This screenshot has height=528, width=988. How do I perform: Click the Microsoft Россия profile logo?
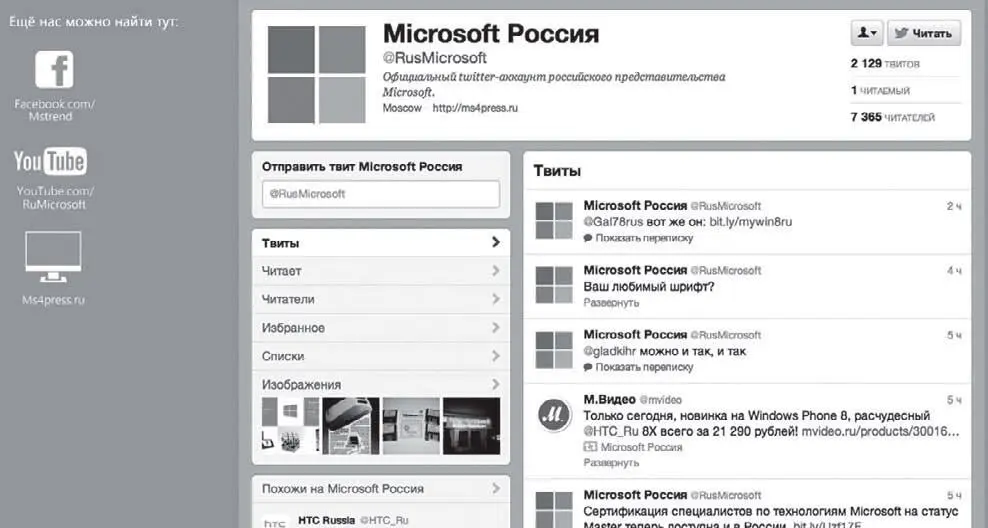point(316,74)
